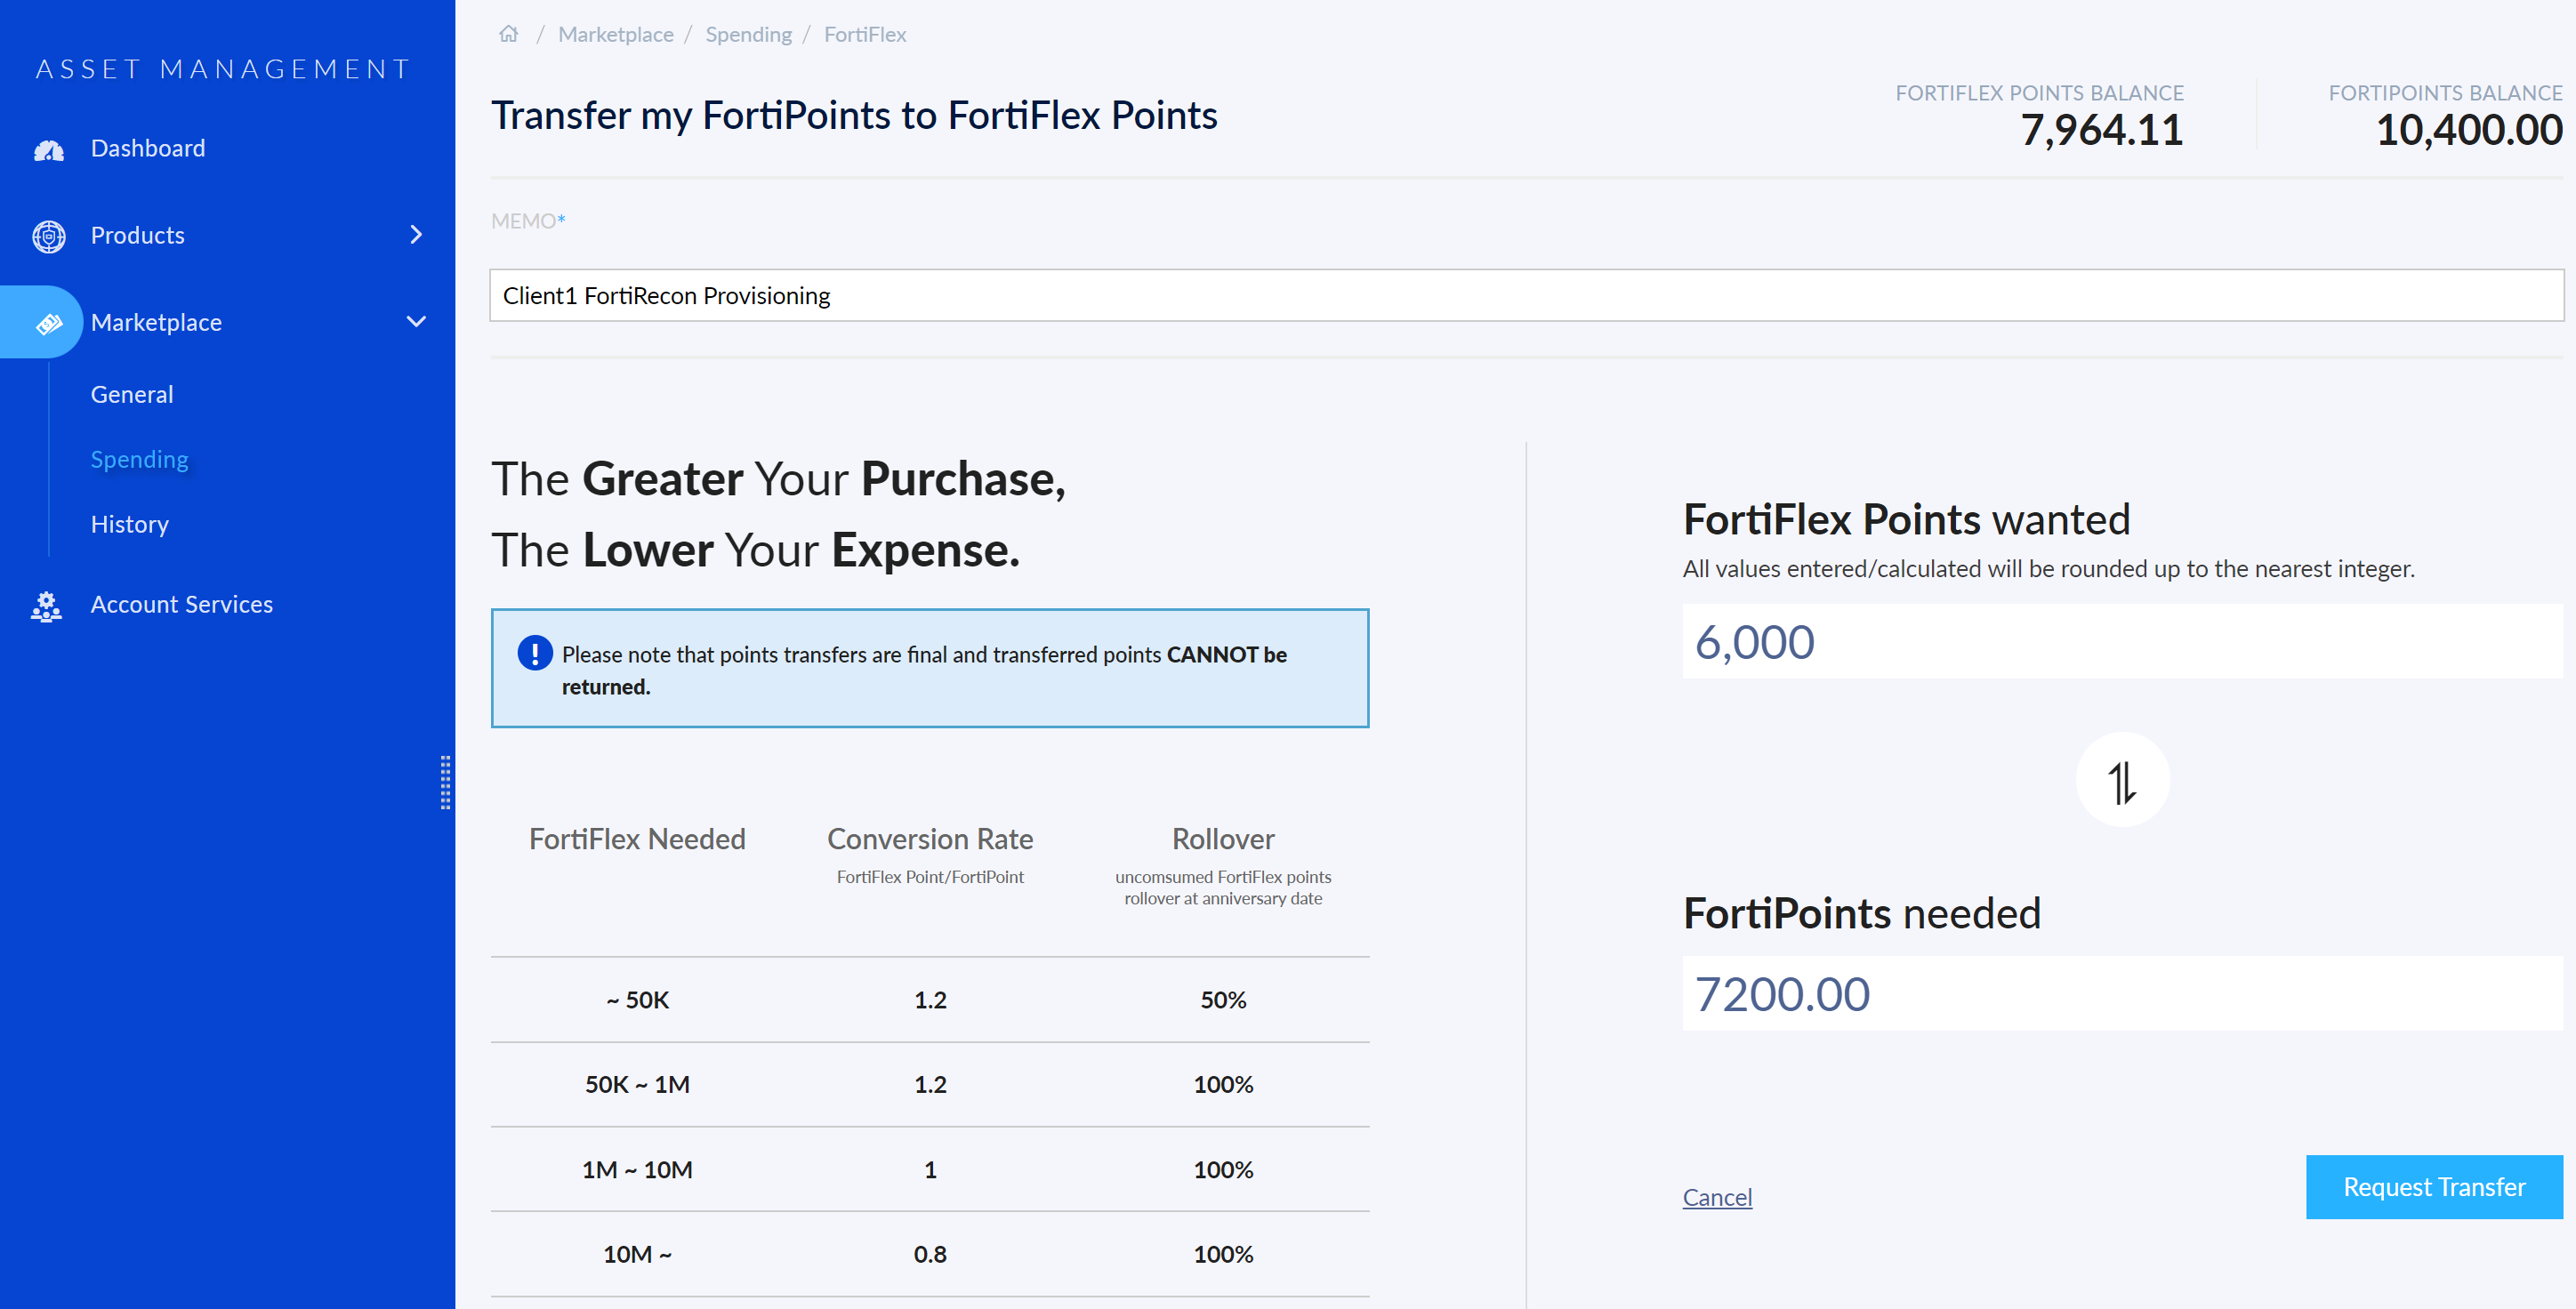Expand the Products menu chevron
This screenshot has height=1309, width=2576.
416,235
